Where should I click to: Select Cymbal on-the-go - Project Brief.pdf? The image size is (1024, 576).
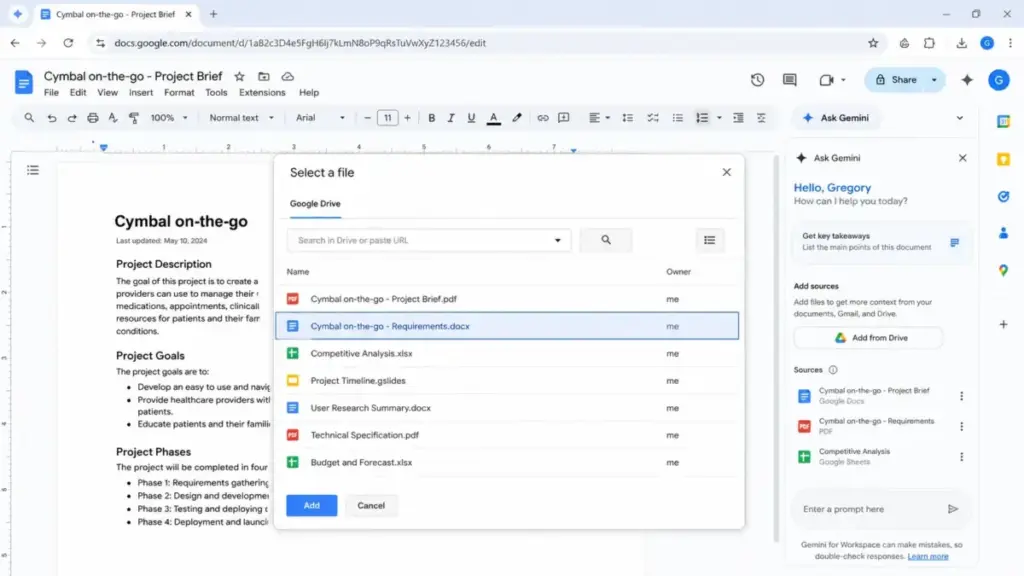click(507, 299)
